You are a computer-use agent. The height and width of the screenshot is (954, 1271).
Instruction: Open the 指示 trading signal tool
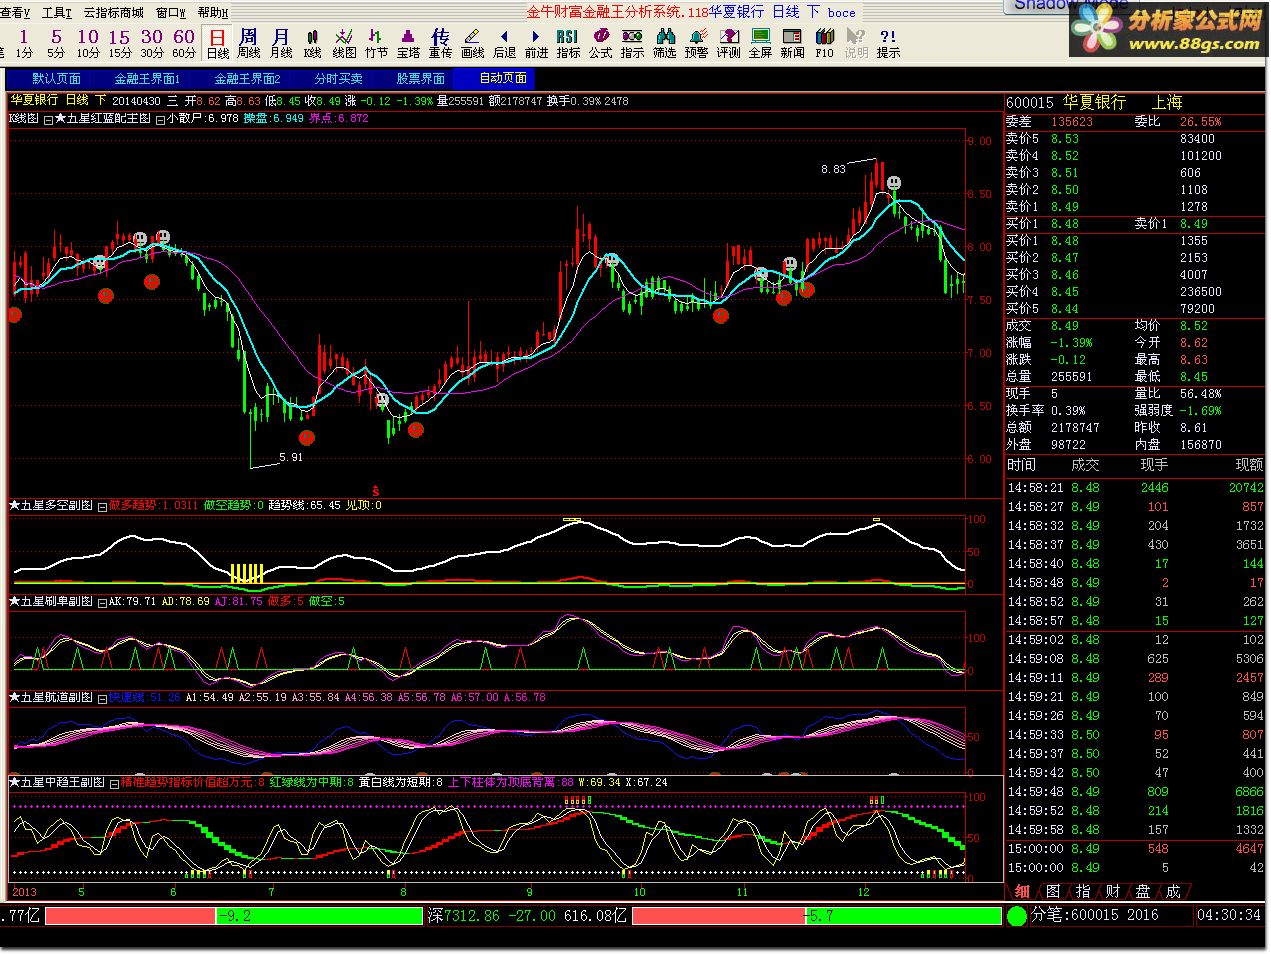point(632,43)
